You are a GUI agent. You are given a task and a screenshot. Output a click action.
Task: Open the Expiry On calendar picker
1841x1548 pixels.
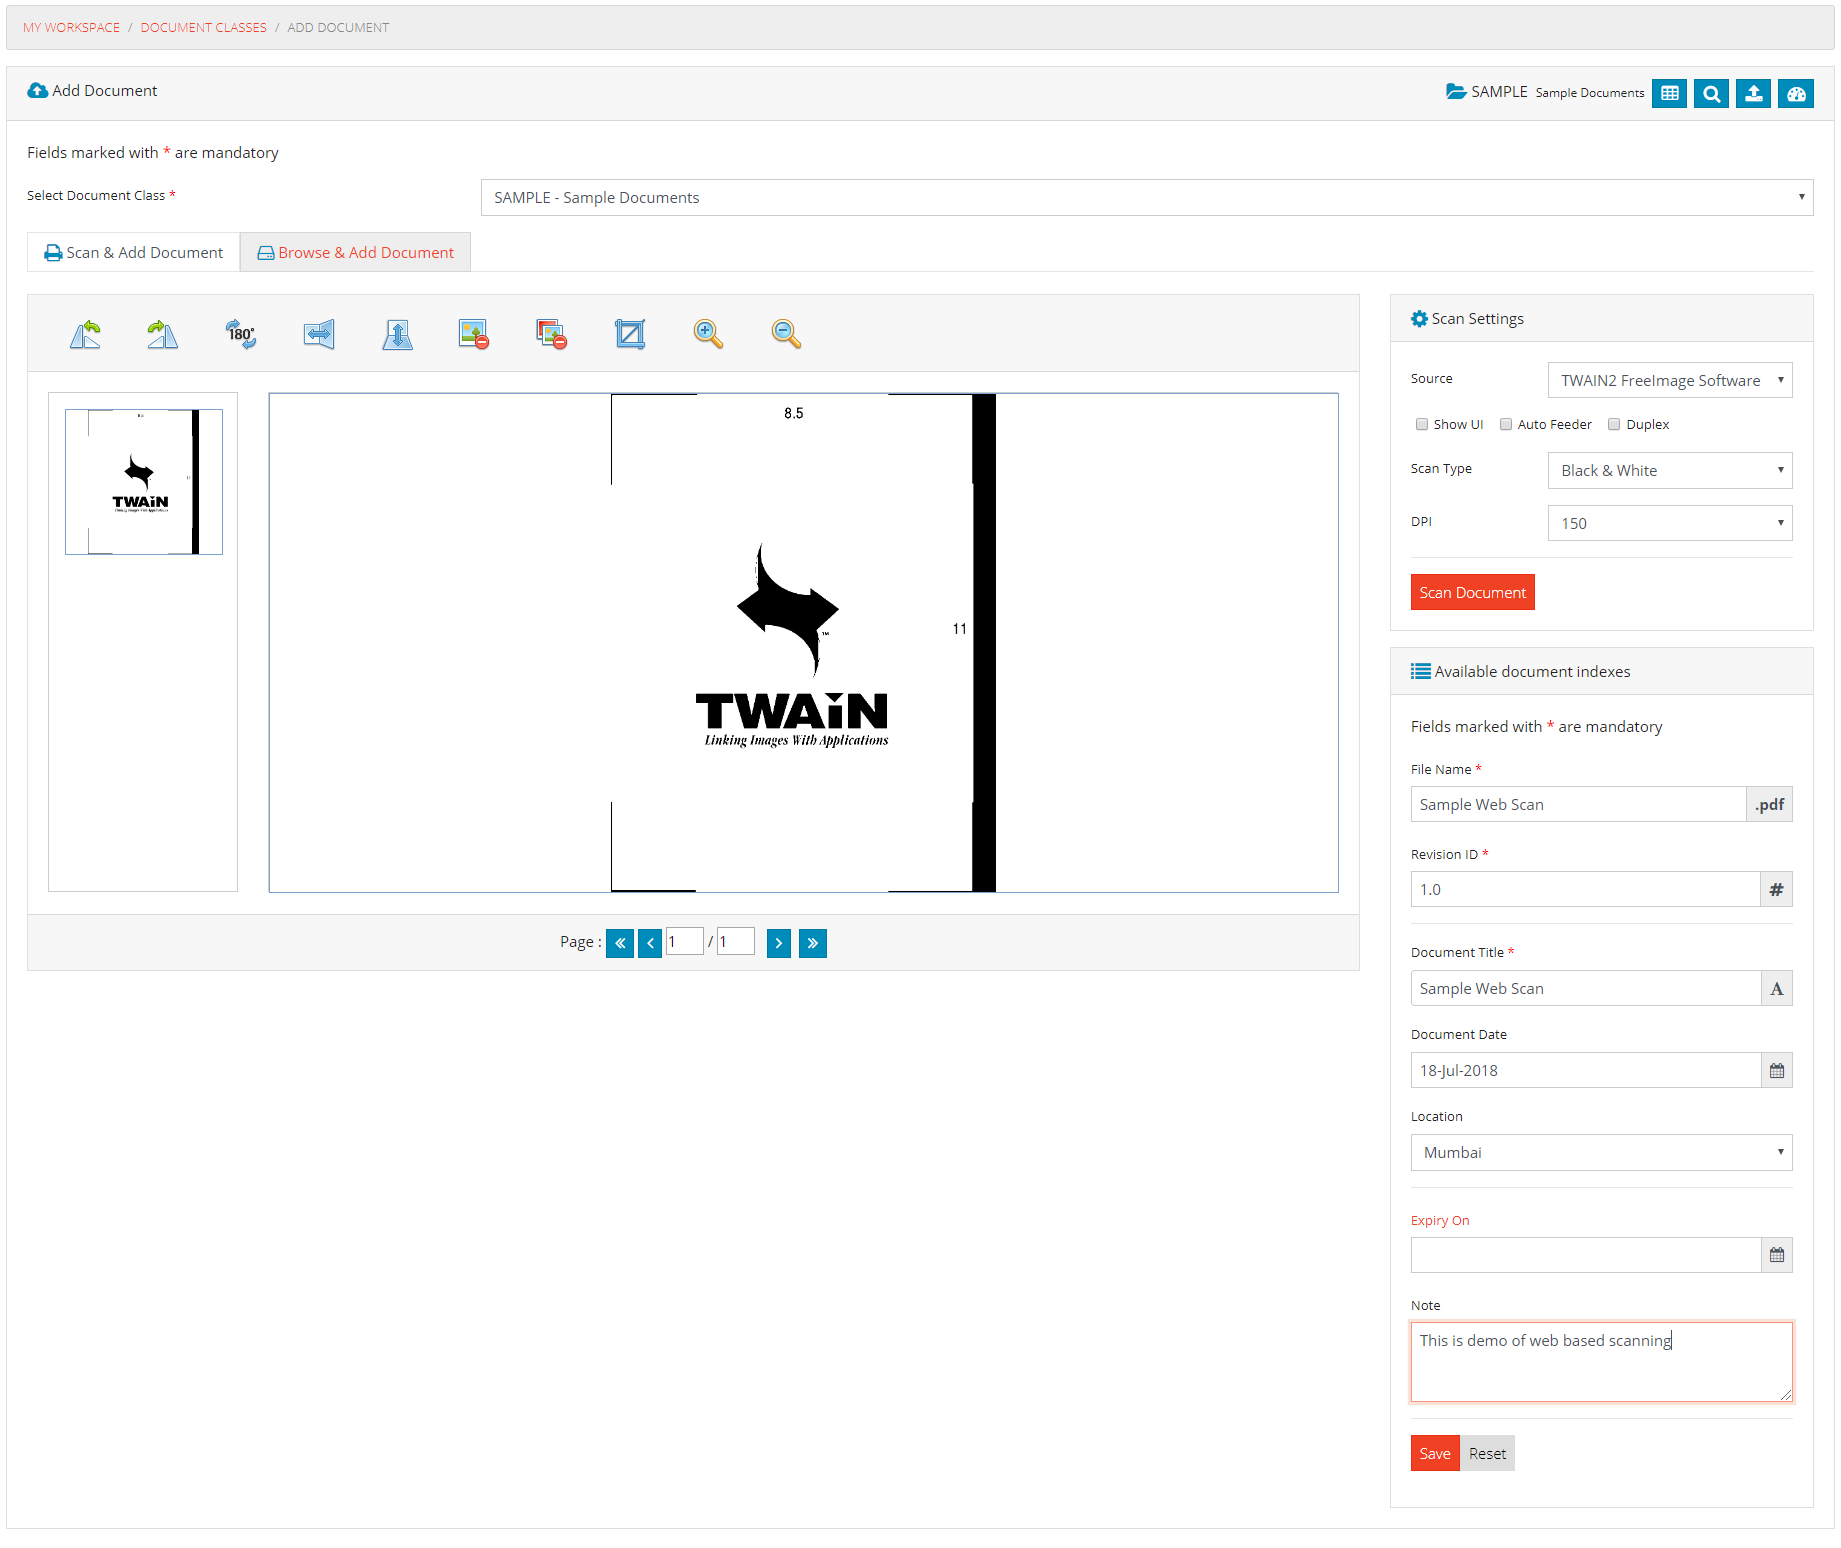click(x=1776, y=1255)
